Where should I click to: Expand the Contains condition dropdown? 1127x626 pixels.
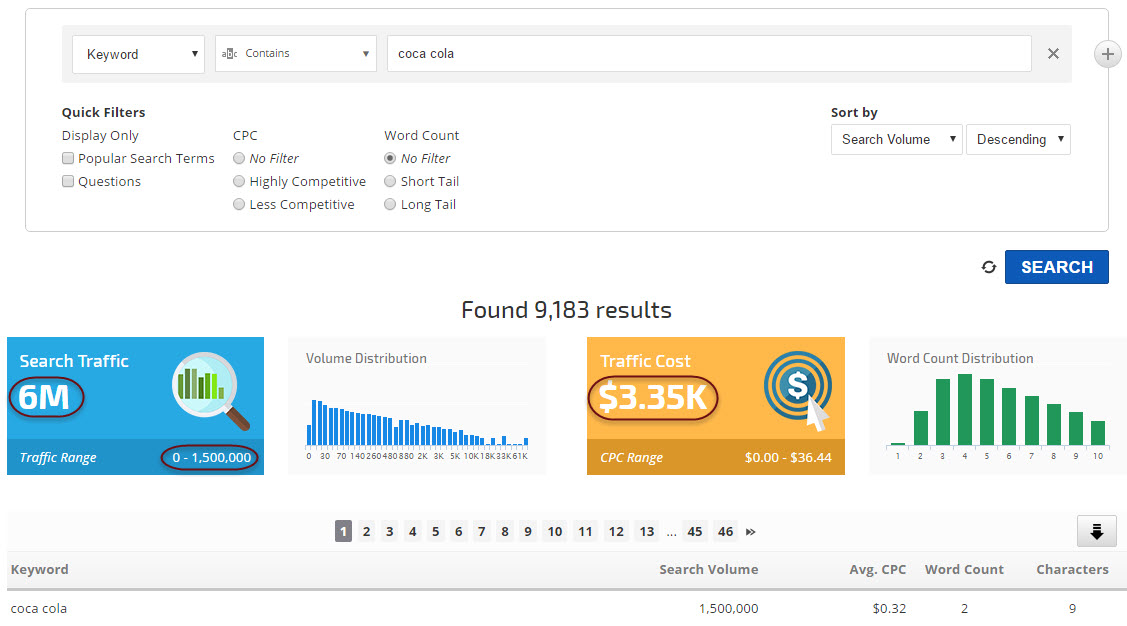coord(296,54)
